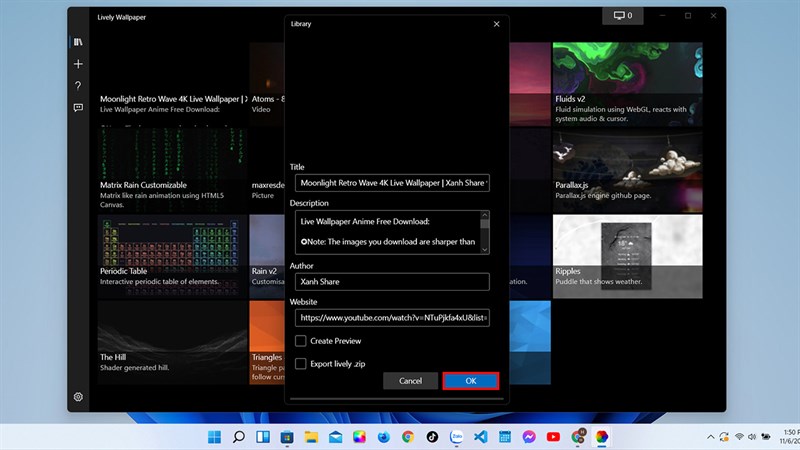The width and height of the screenshot is (800, 450).
Task: Open the feedback chat bubble icon
Action: [78, 108]
